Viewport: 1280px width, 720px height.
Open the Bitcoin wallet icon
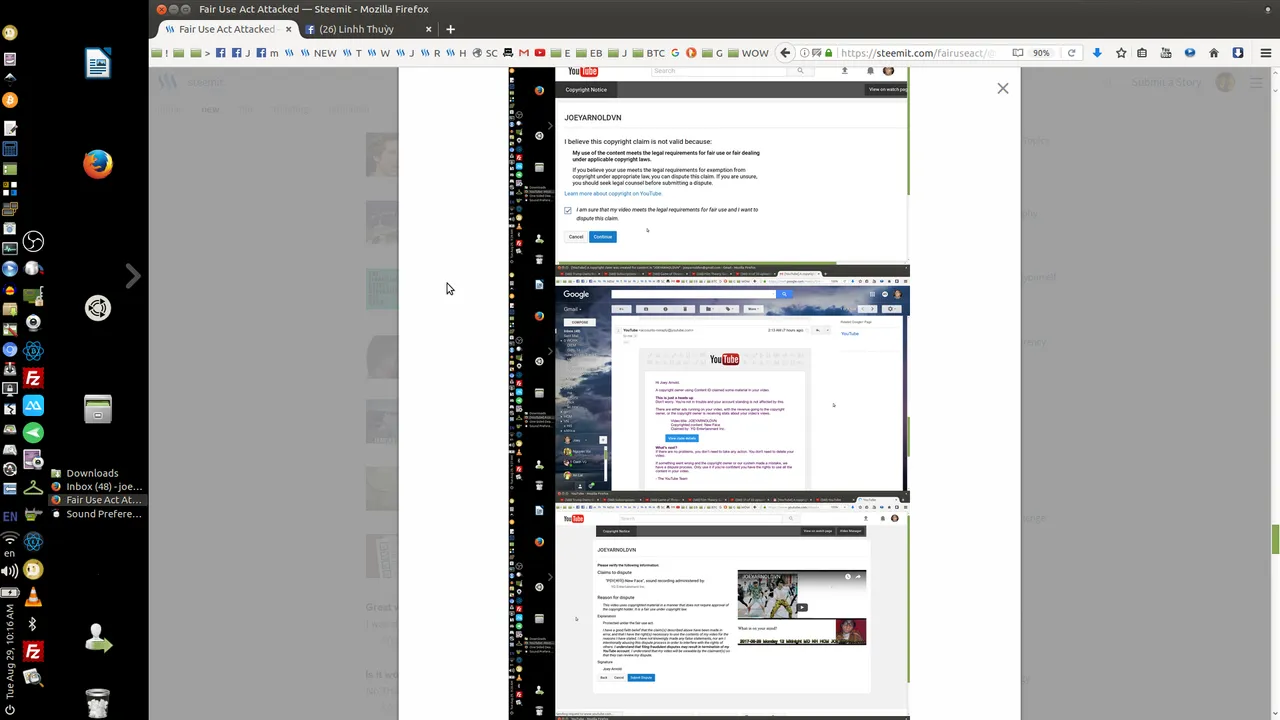pyautogui.click(x=10, y=100)
